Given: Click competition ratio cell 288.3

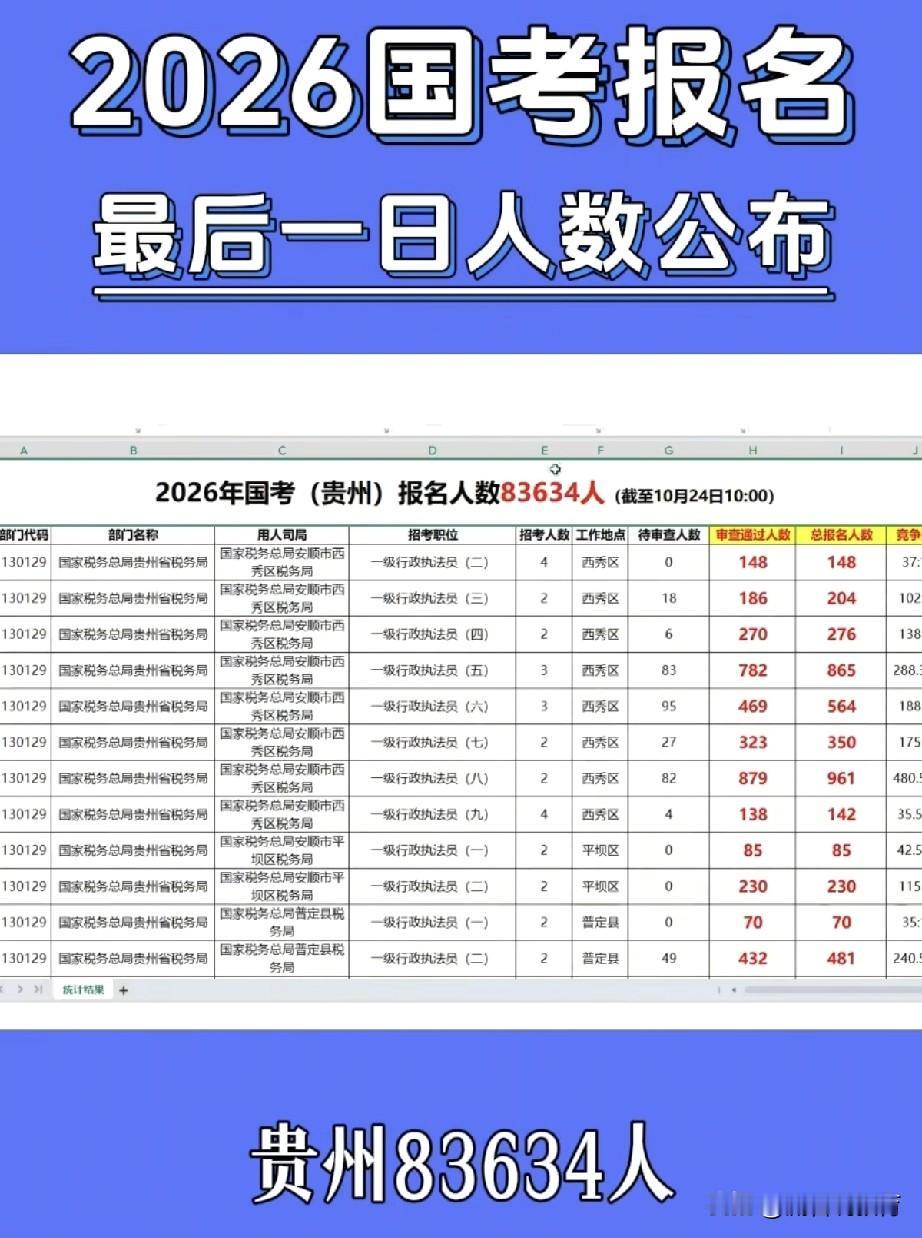Looking at the screenshot, I should [x=905, y=670].
